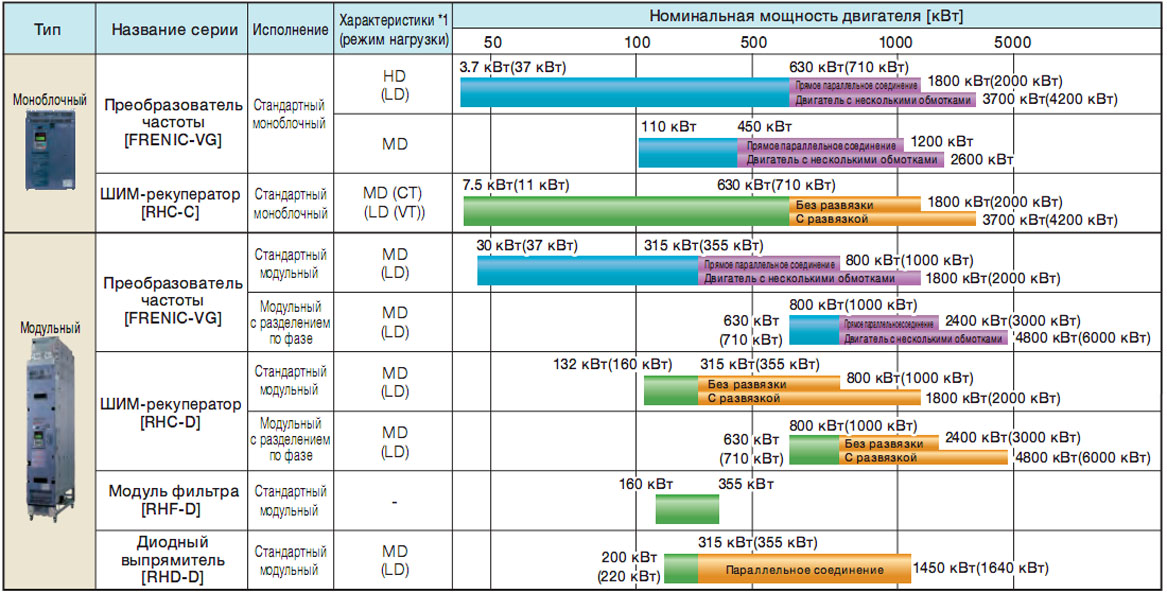The width and height of the screenshot is (1167, 593).
Task: Click green RHC-C 7.5 кВт power bar
Action: pyautogui.click(x=626, y=211)
